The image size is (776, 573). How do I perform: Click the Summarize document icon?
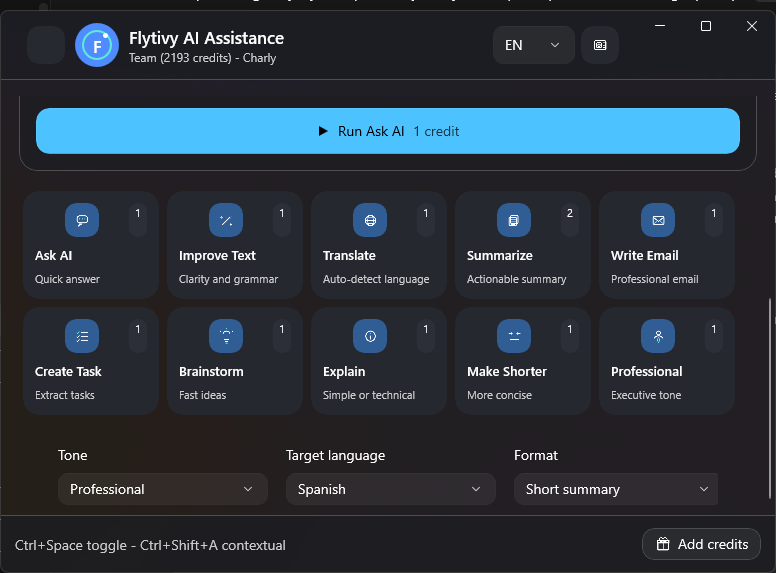(x=514, y=220)
